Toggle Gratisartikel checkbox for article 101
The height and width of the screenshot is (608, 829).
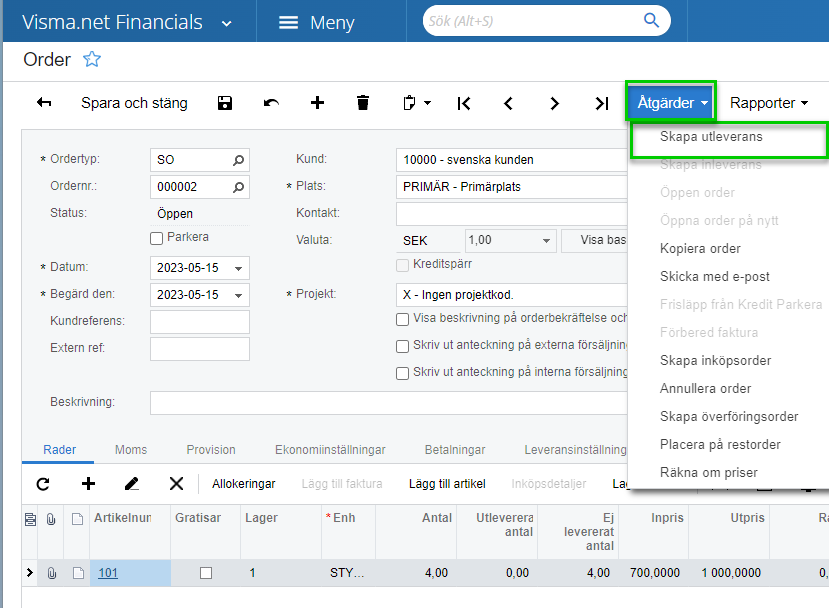(x=206, y=573)
